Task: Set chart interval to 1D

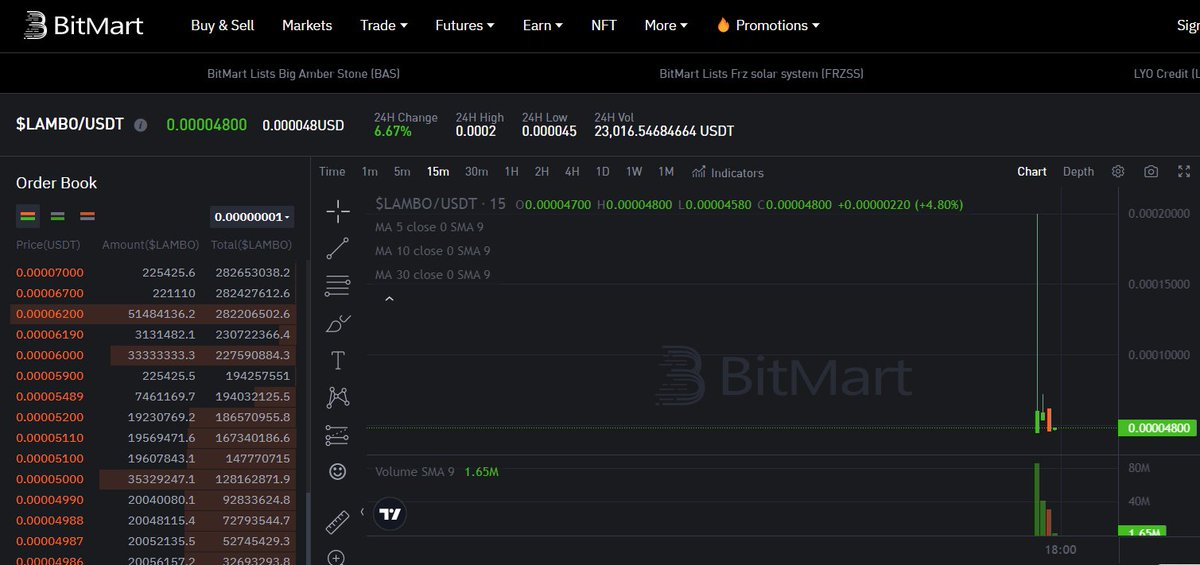Action: [x=603, y=172]
